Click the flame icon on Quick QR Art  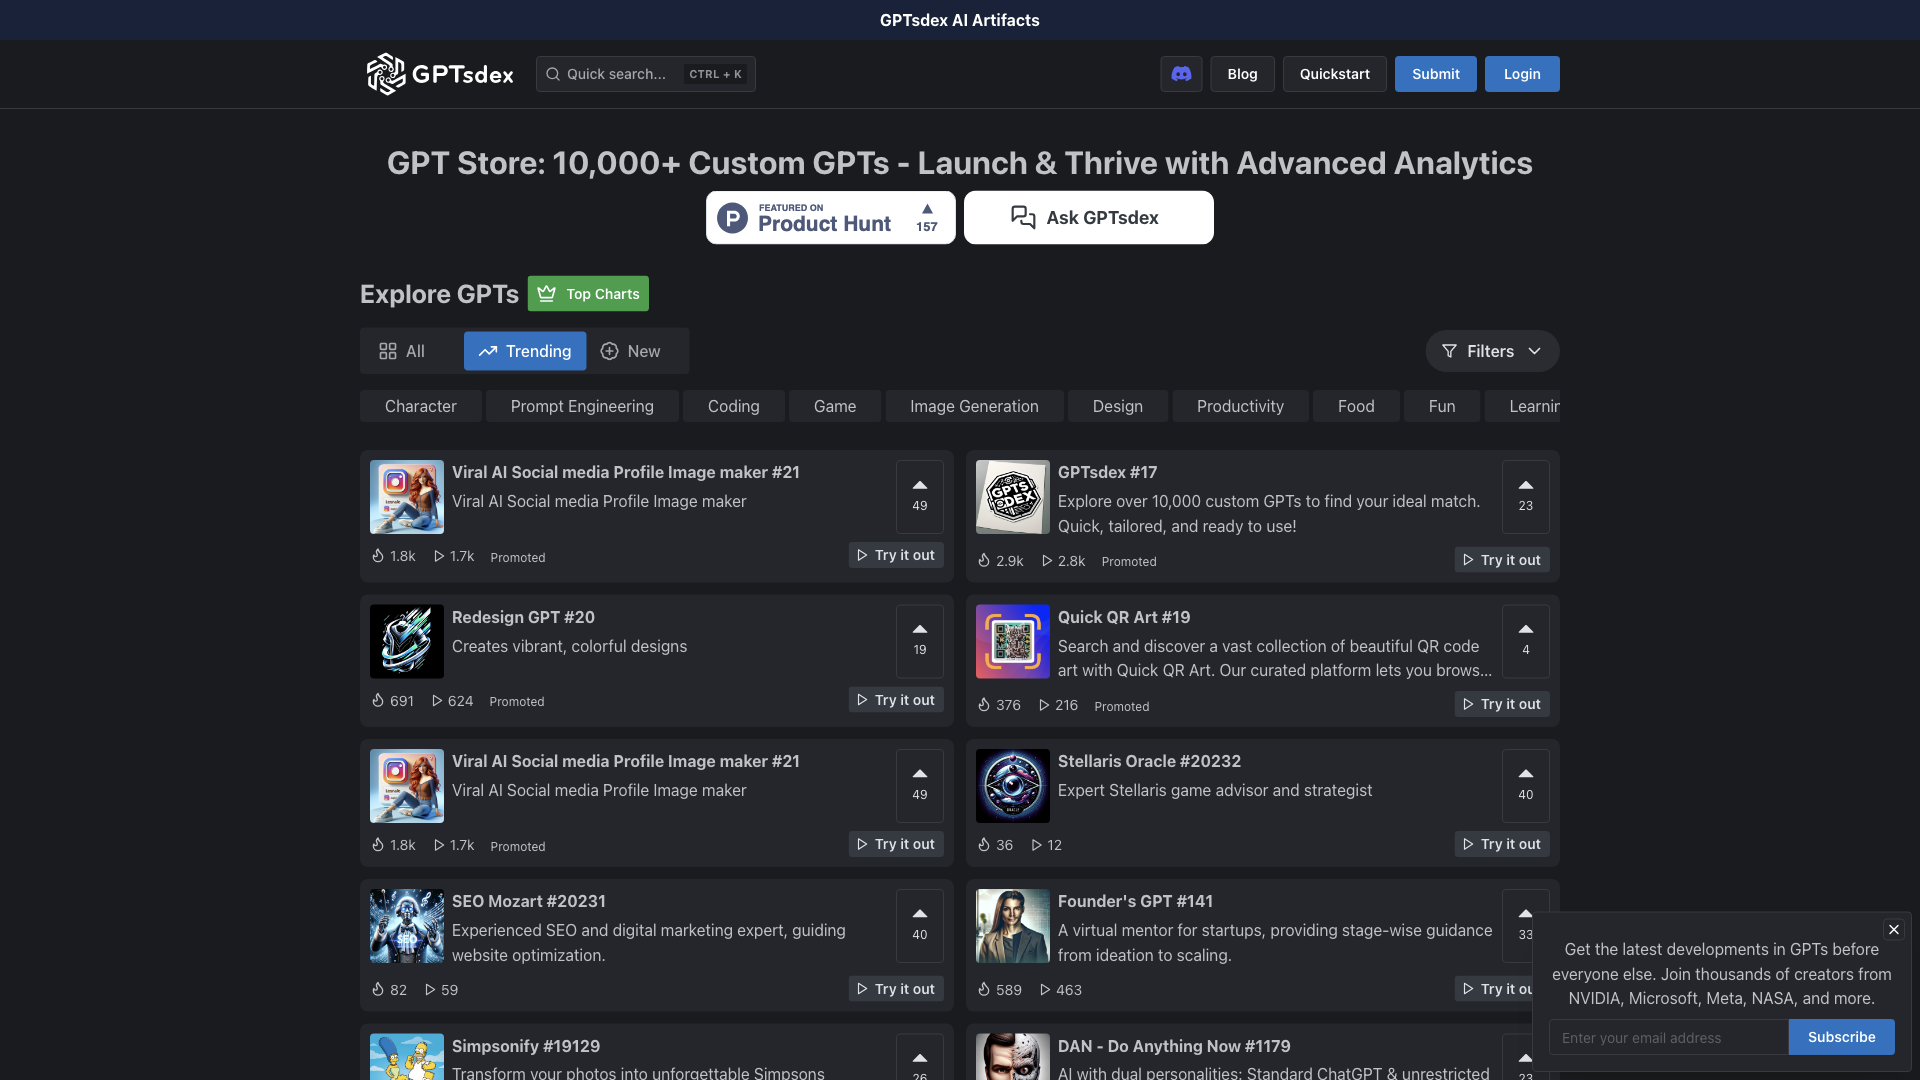982,705
